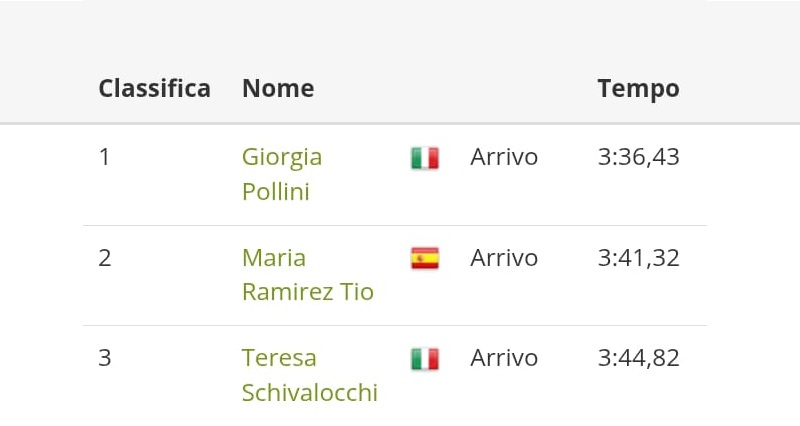Screen dimensions: 800x426
Task: Click Arrivo status in Giorgia Pollini row
Action: tap(504, 157)
